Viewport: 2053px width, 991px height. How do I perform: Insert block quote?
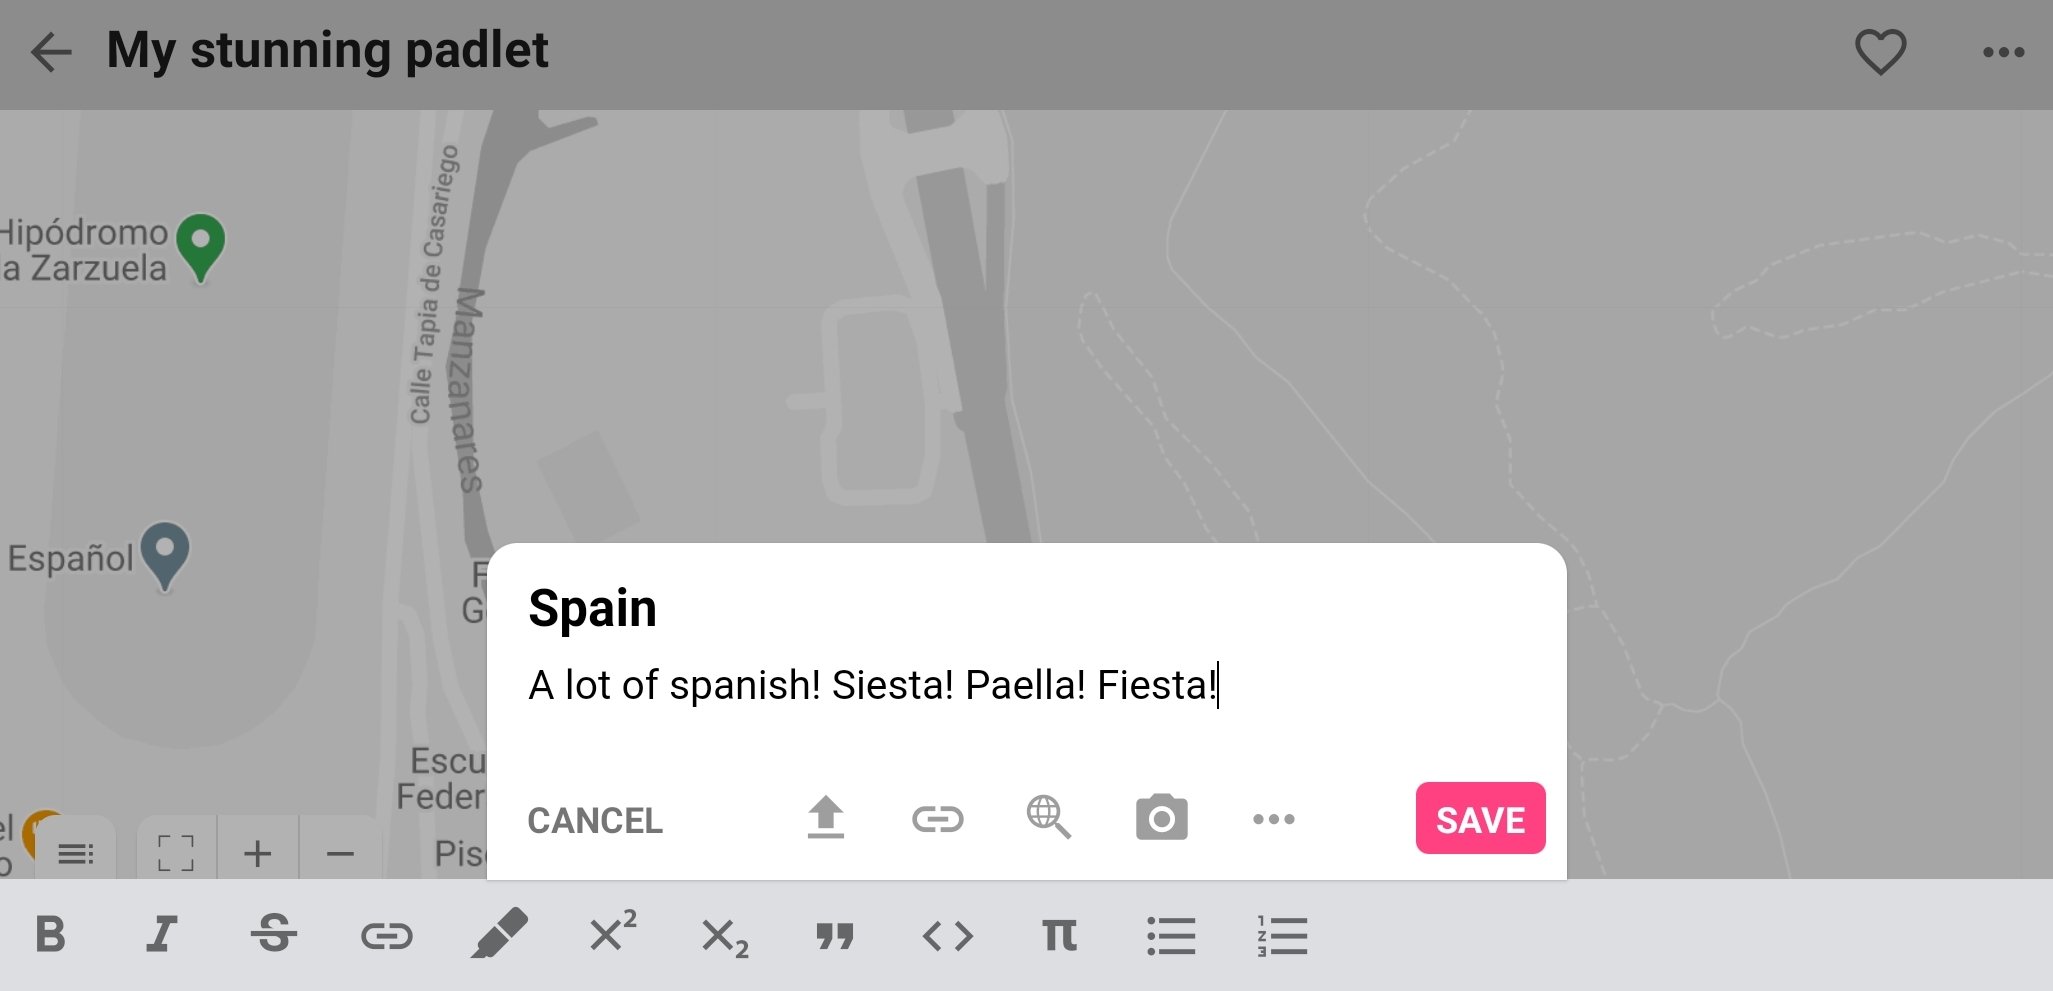835,936
